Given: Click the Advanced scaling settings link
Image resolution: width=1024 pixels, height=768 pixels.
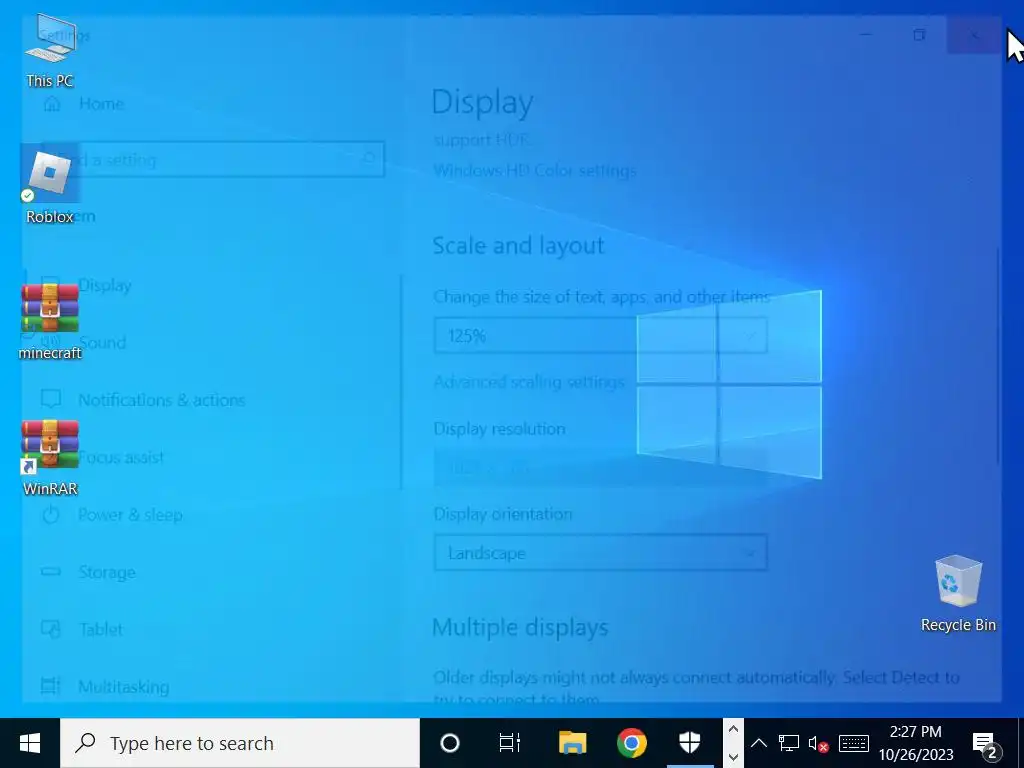Looking at the screenshot, I should click(x=529, y=381).
